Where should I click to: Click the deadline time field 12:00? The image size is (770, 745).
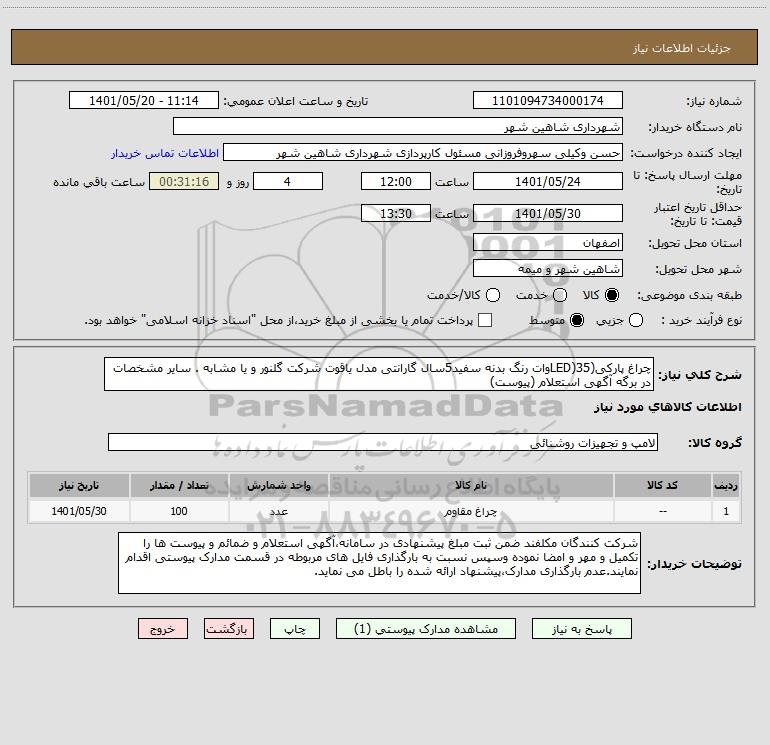click(x=396, y=181)
